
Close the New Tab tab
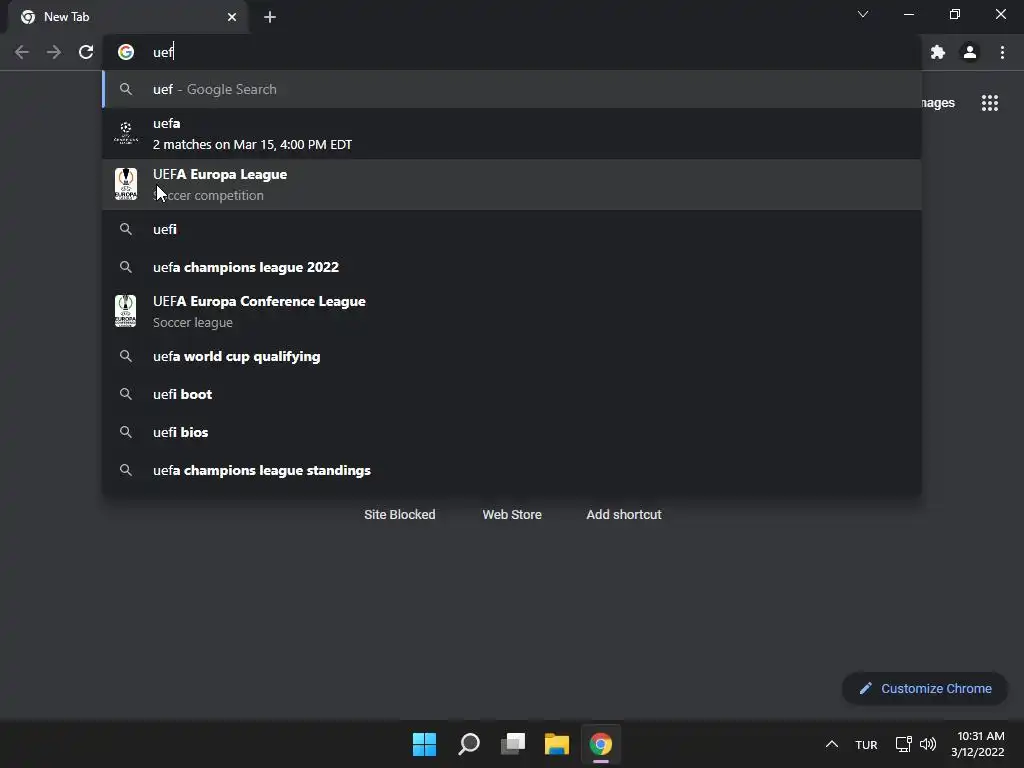pos(232,17)
